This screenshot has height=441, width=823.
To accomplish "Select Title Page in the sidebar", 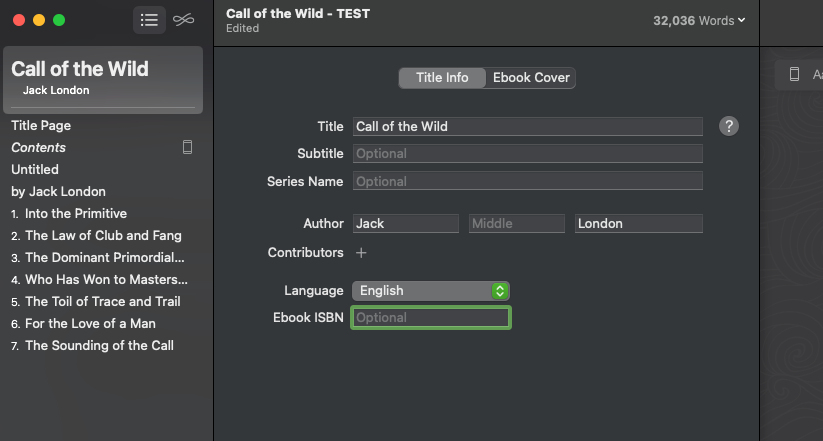I will coord(41,125).
